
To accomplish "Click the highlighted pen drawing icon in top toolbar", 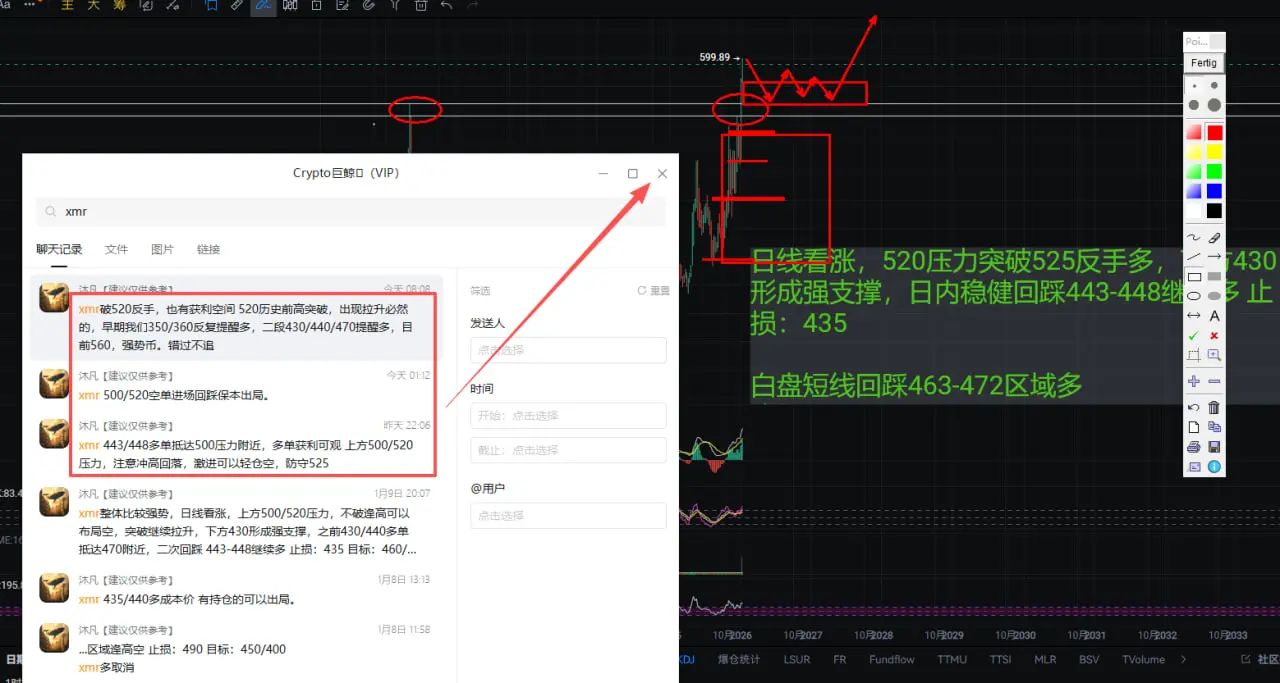I will (264, 6).
